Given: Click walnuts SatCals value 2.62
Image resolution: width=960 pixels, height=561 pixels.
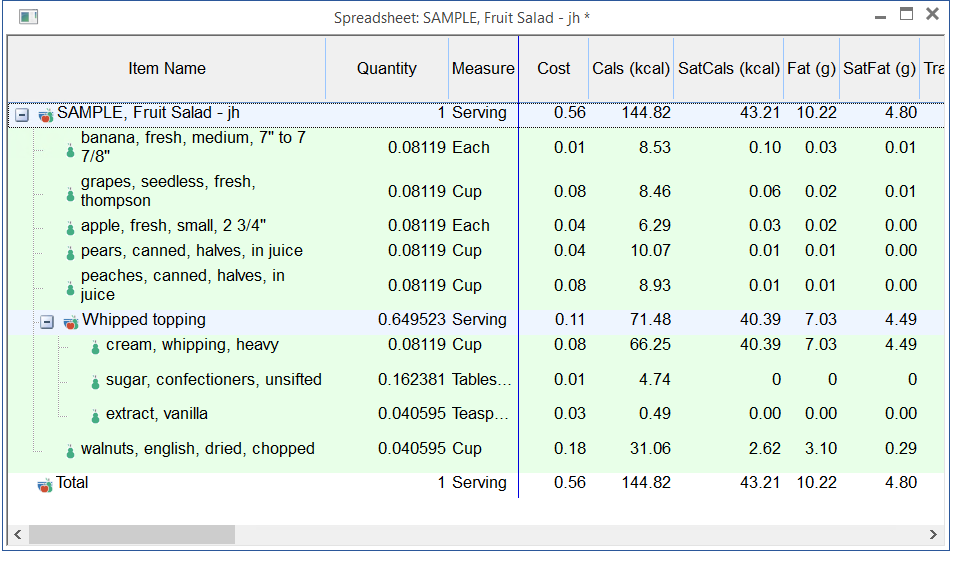Looking at the screenshot, I should coord(765,449).
